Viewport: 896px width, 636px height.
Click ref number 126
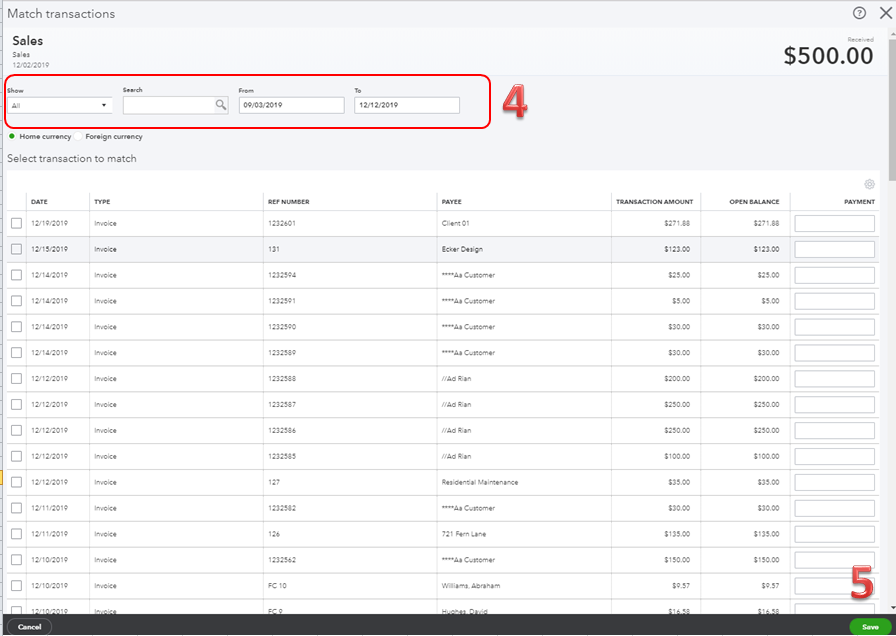coord(274,534)
